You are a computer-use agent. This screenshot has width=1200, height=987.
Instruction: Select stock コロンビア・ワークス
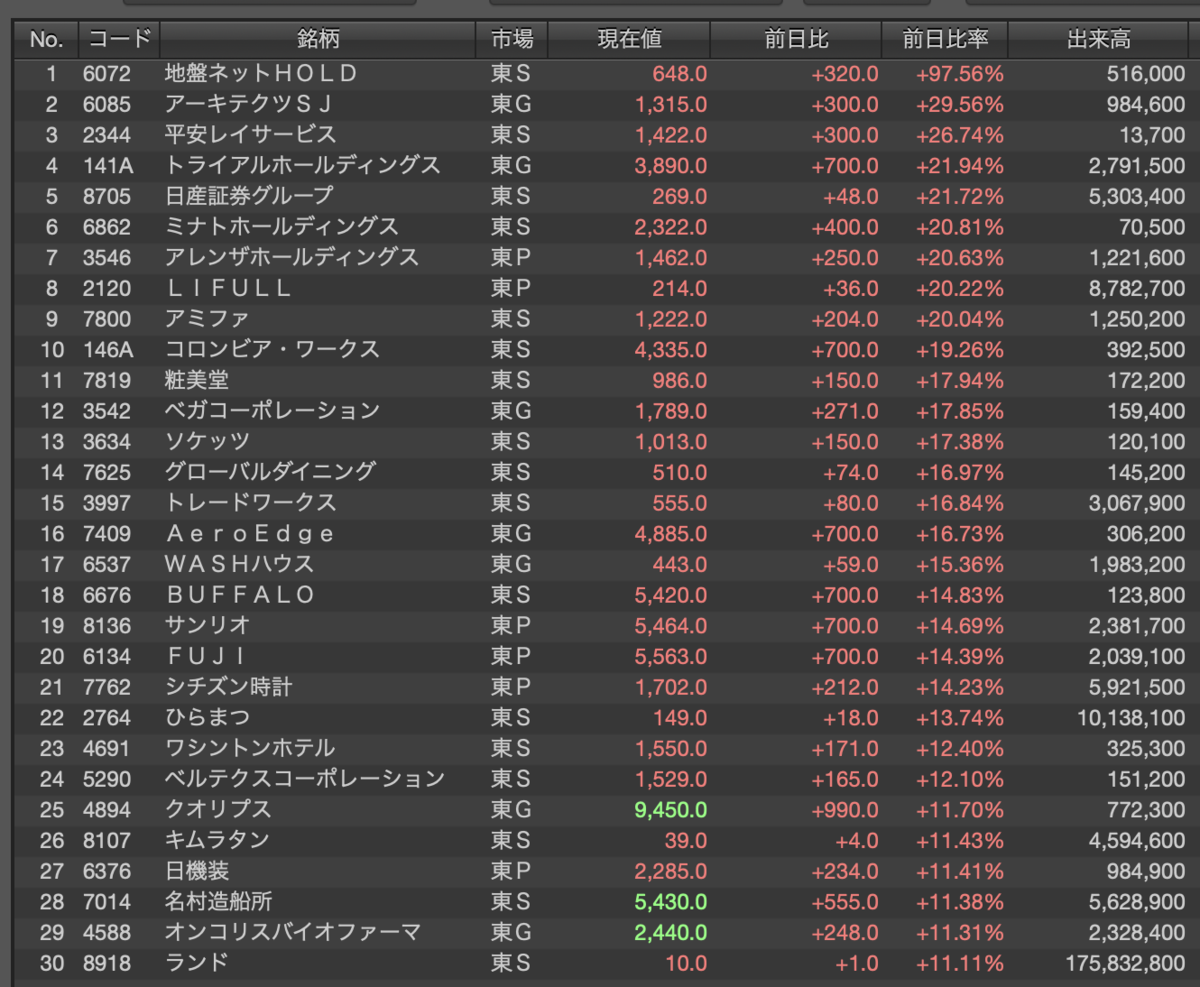(x=272, y=350)
